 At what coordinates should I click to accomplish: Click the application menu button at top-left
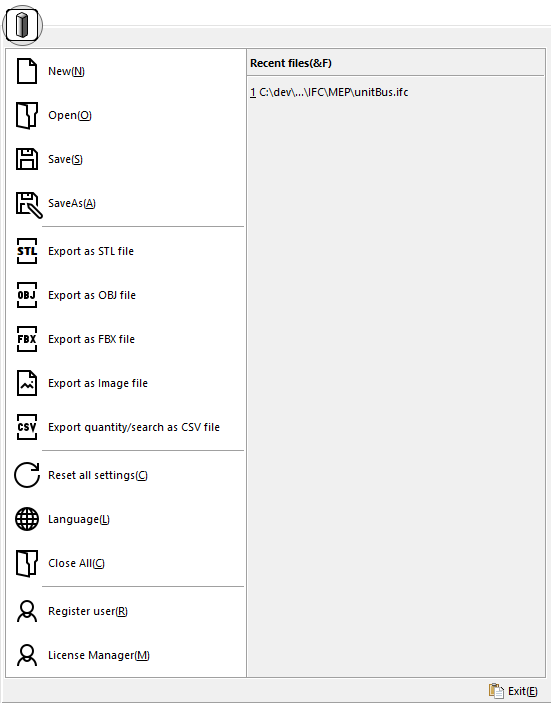(22, 26)
